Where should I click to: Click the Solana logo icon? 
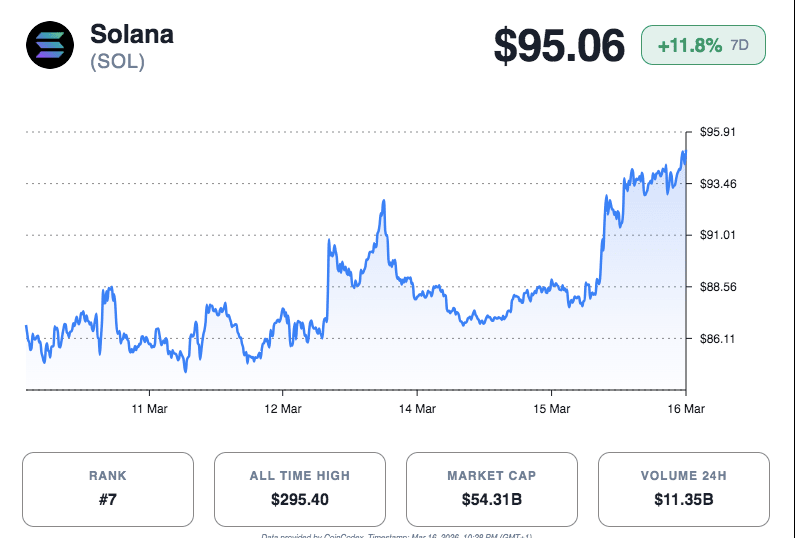(49, 46)
